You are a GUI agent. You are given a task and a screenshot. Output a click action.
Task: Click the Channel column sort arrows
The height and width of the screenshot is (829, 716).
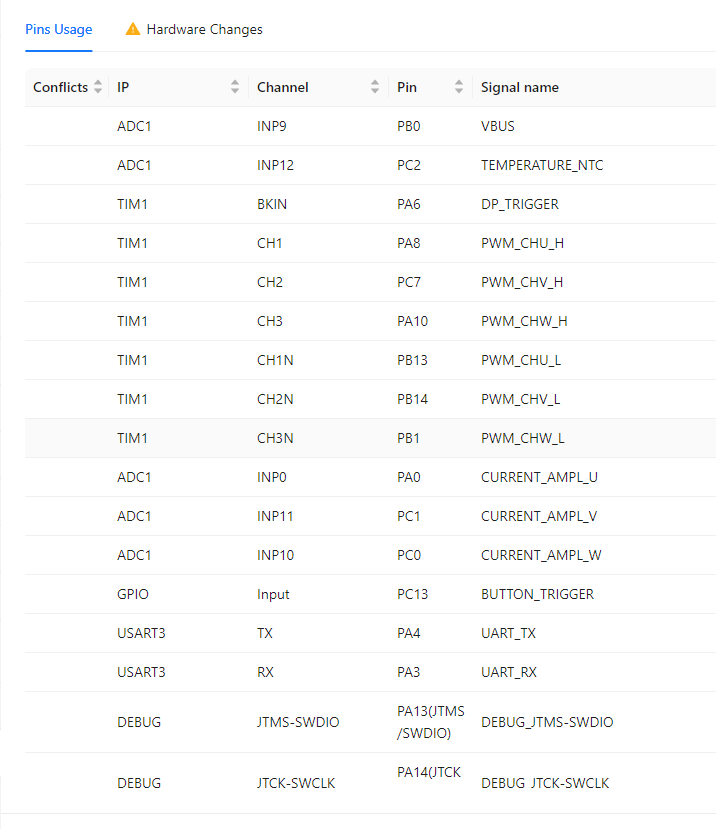tap(375, 87)
